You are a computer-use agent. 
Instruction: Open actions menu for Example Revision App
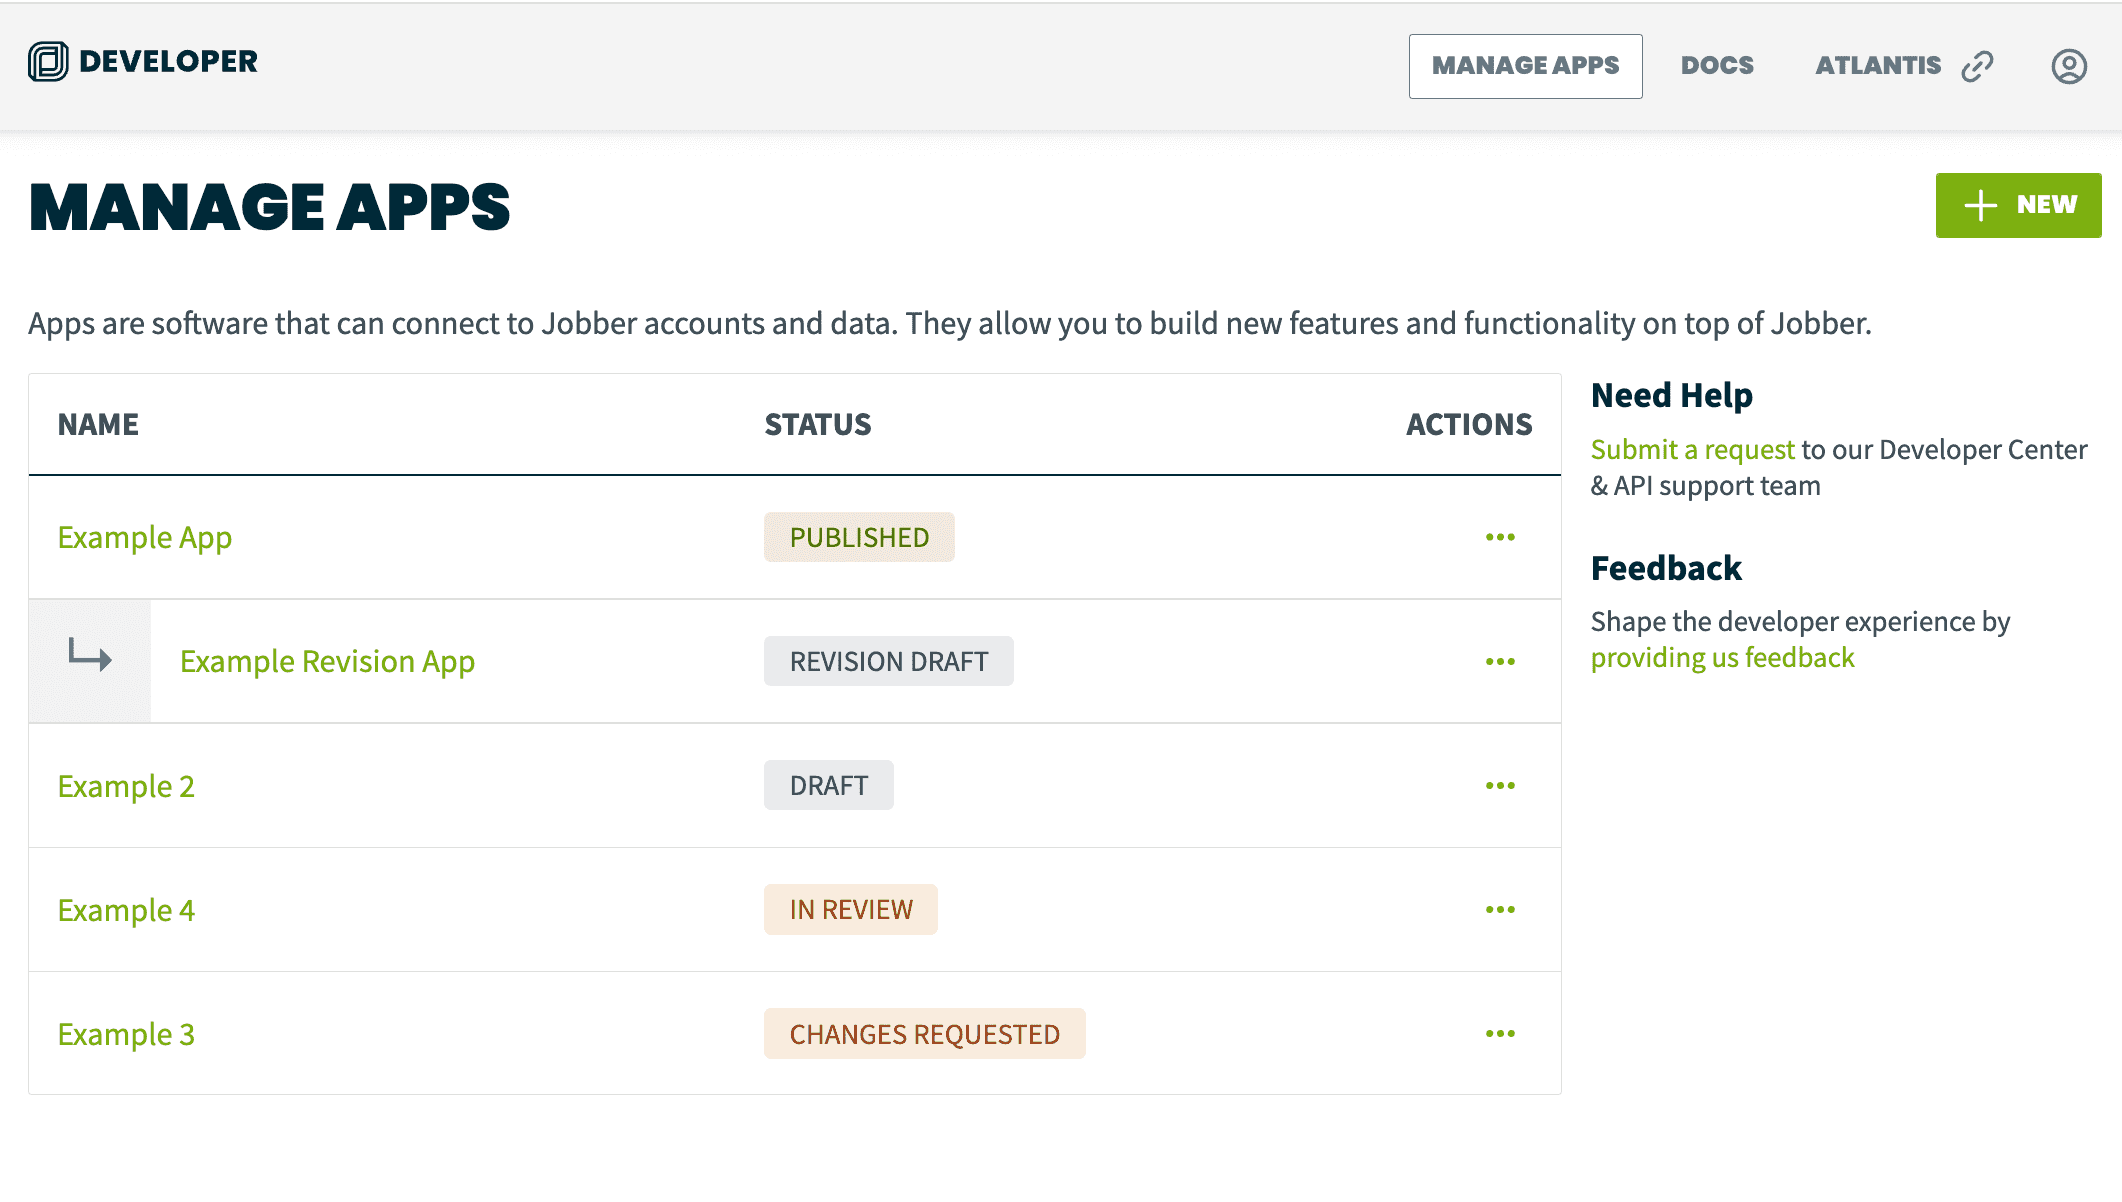(x=1500, y=662)
